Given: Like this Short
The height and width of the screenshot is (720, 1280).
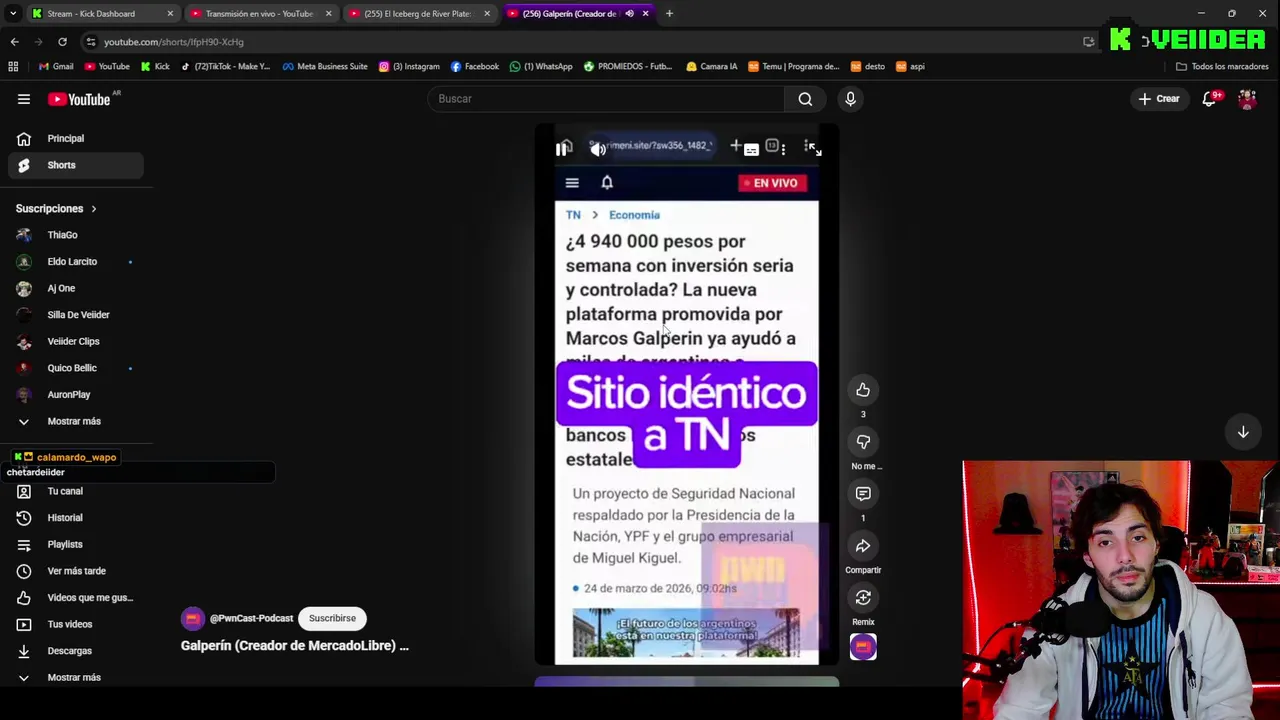Looking at the screenshot, I should click(x=863, y=390).
